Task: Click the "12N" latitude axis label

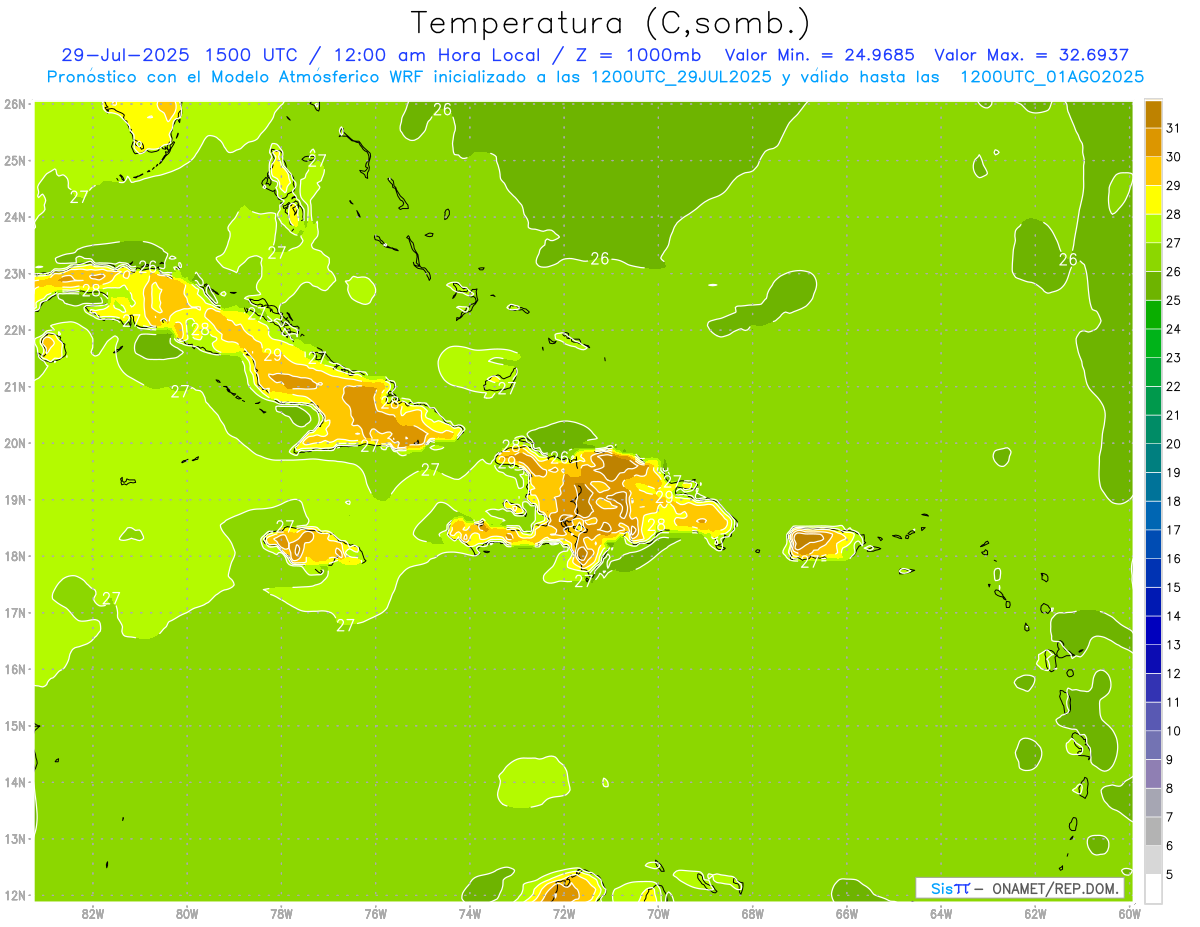Action: (x=14, y=894)
